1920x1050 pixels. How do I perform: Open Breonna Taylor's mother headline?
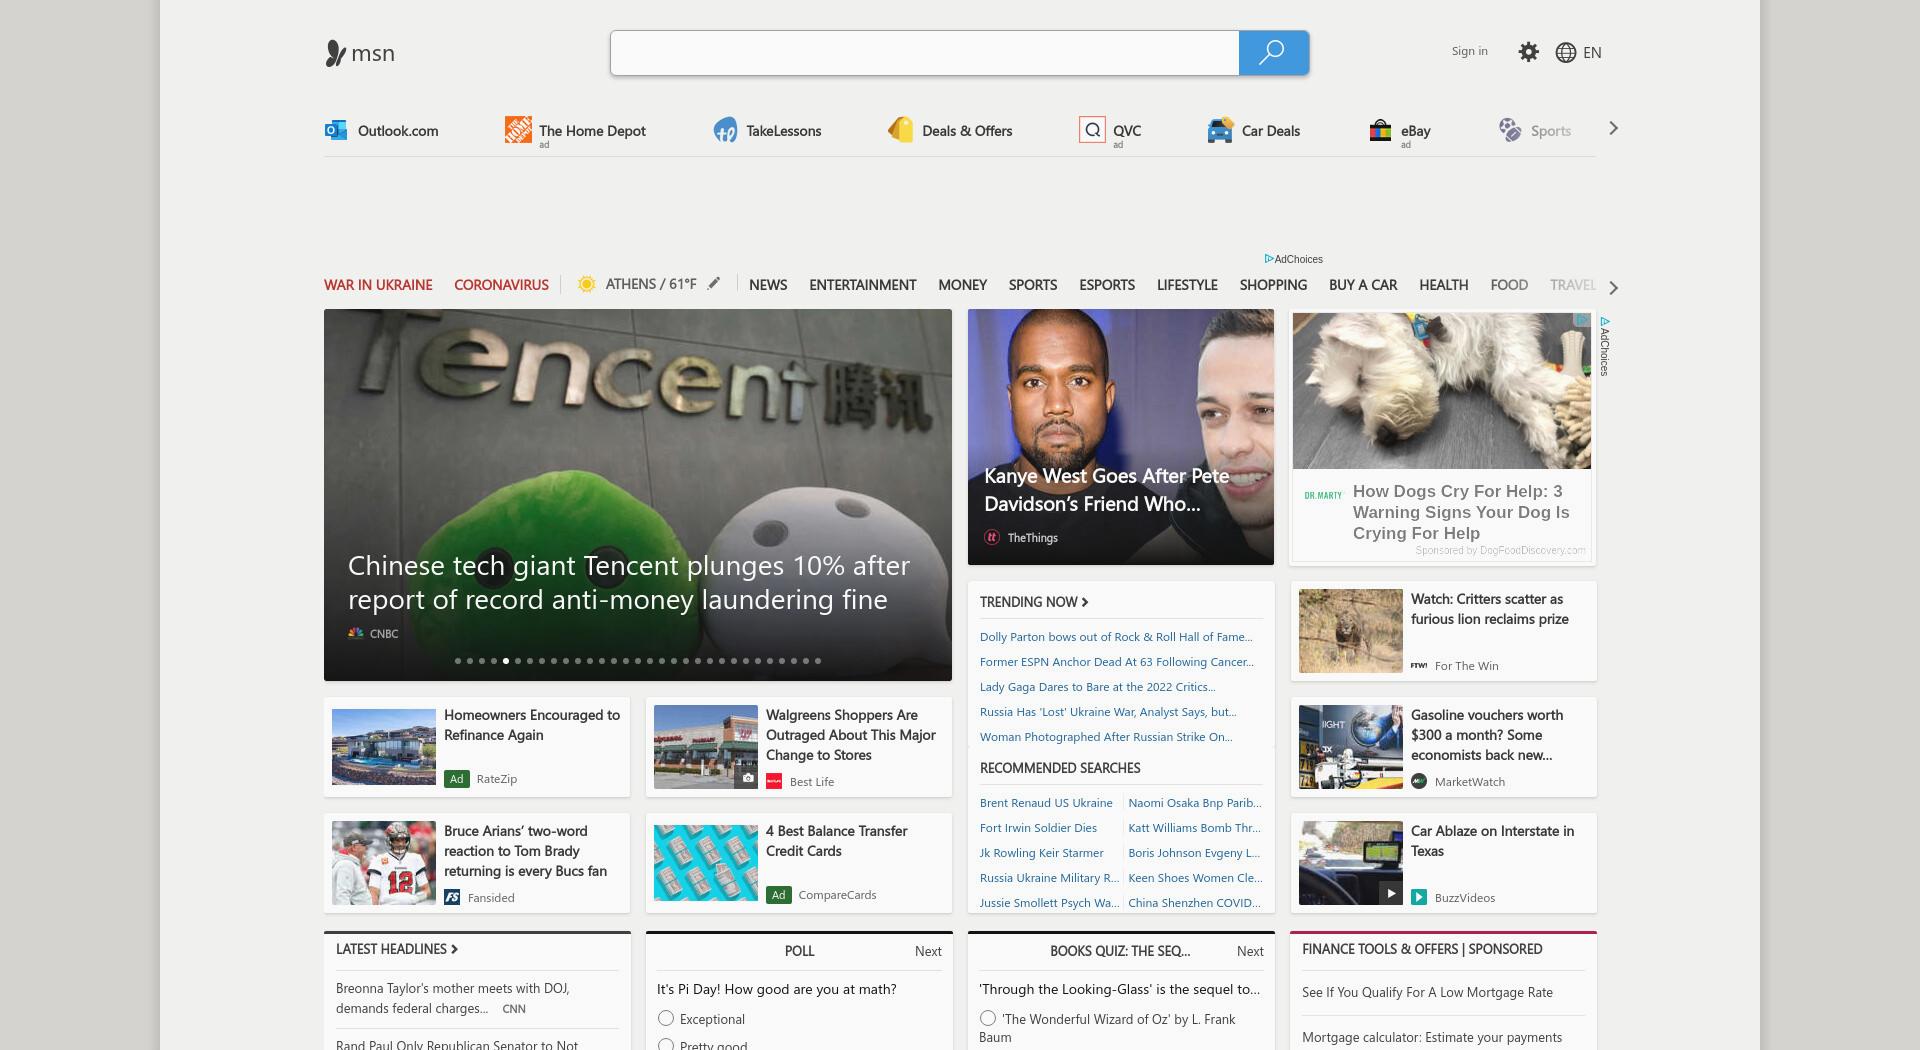[453, 998]
